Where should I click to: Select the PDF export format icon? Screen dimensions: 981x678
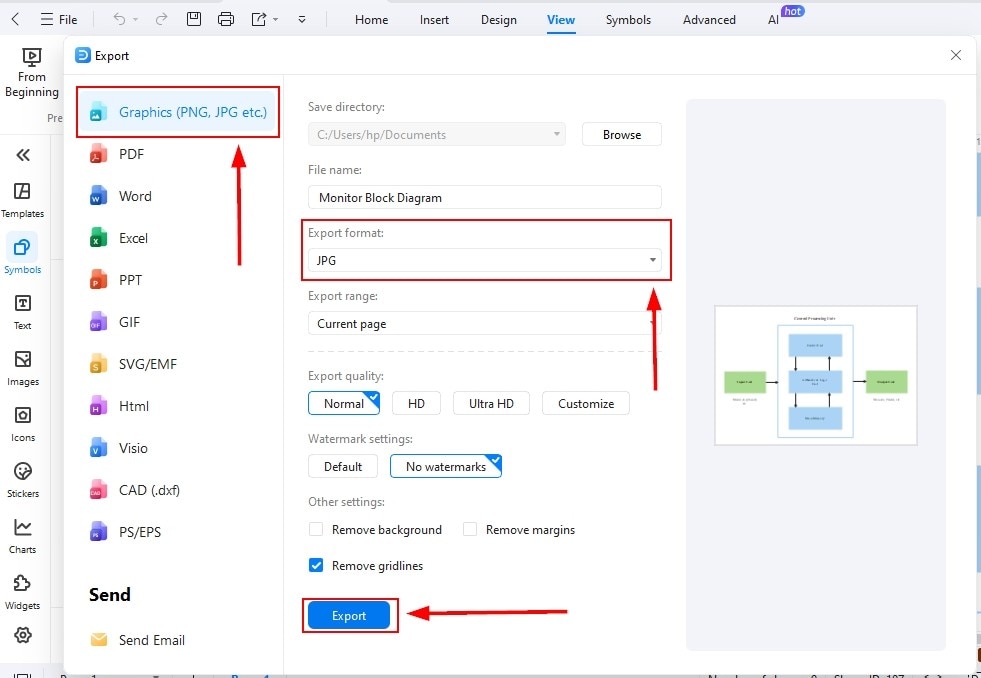(x=126, y=153)
